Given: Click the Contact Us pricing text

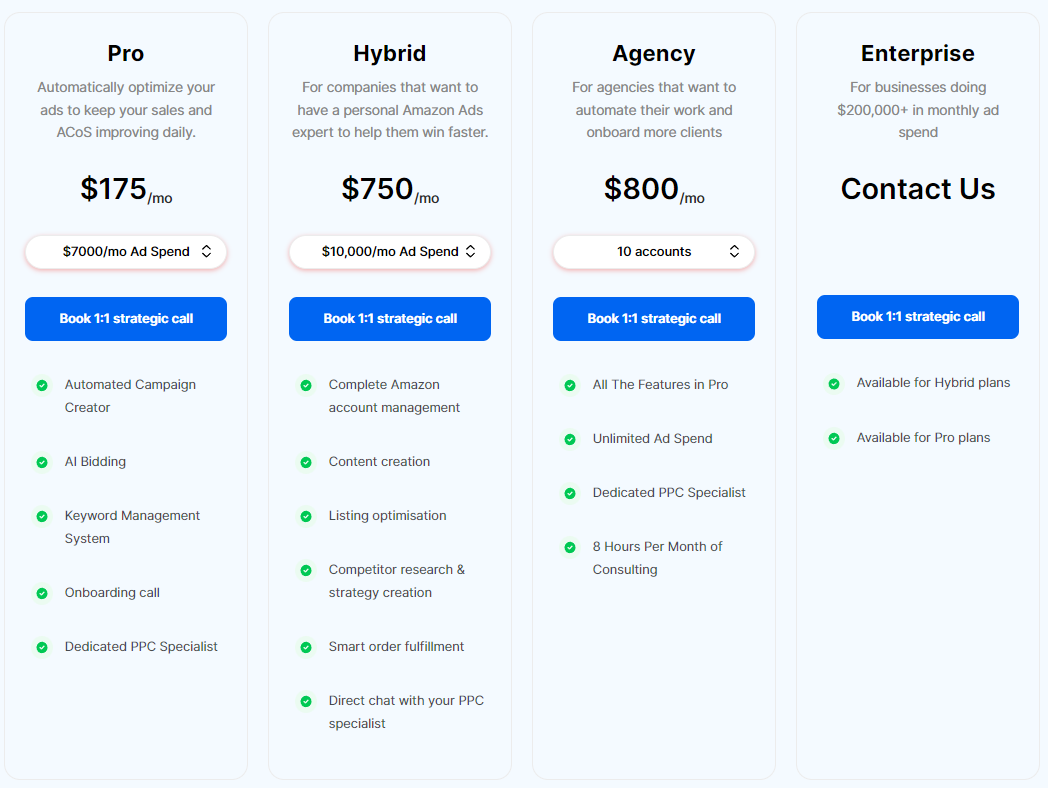Looking at the screenshot, I should pyautogui.click(x=918, y=189).
